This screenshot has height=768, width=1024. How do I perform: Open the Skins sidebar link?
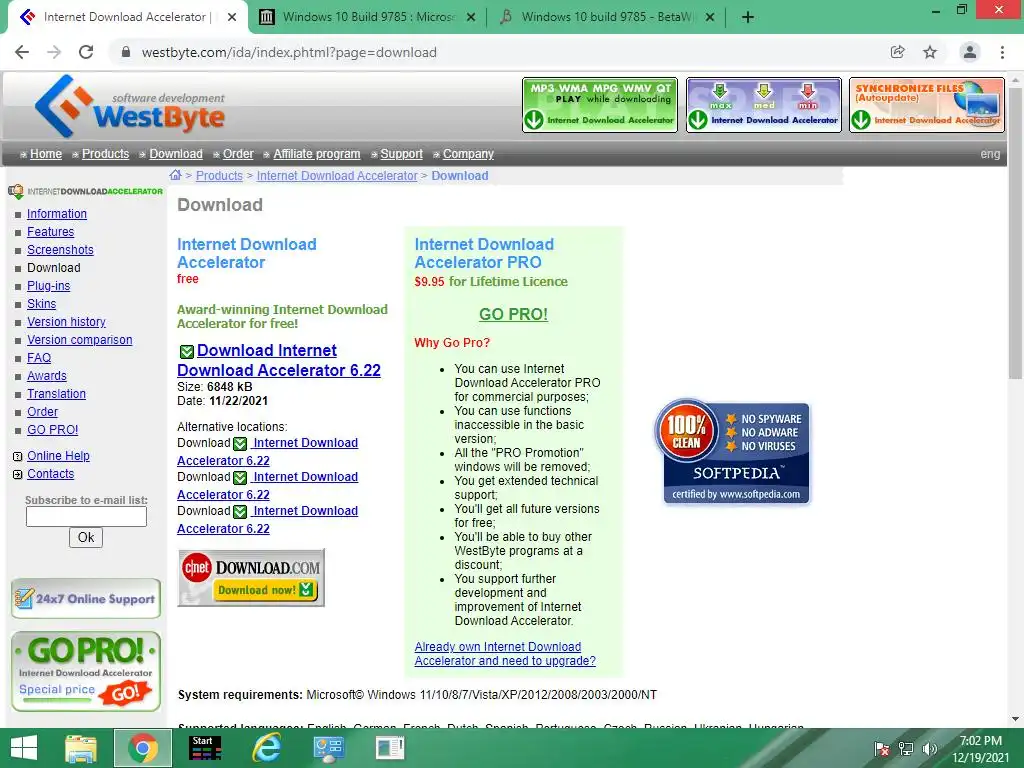(41, 304)
